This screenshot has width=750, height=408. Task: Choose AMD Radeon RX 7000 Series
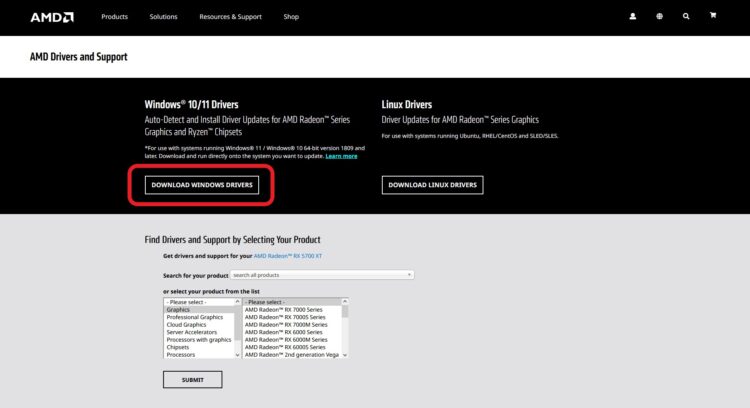[290, 310]
